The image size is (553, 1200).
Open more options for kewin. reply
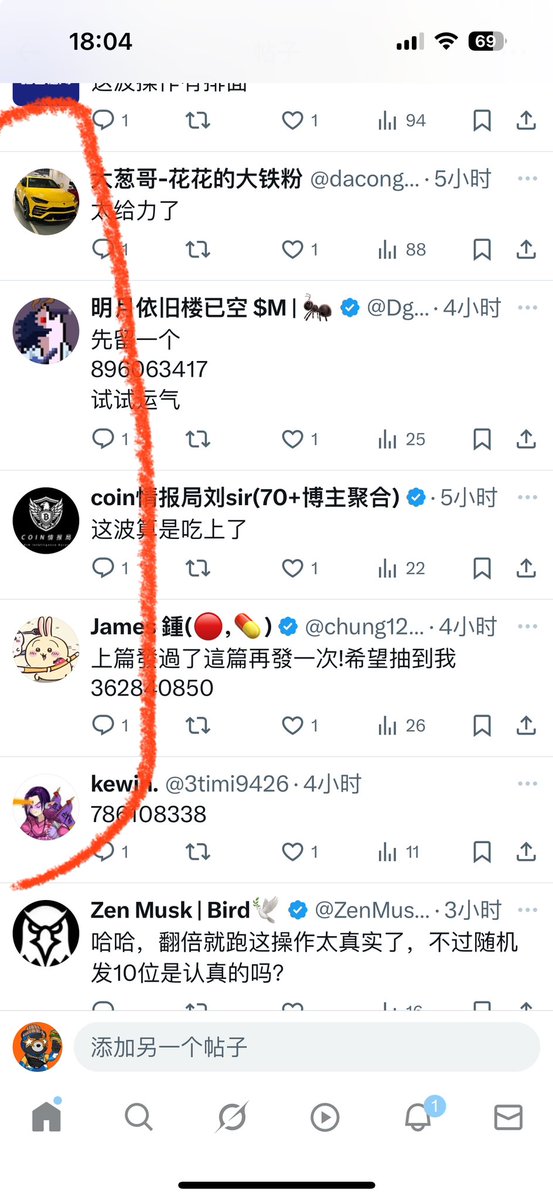click(x=528, y=783)
